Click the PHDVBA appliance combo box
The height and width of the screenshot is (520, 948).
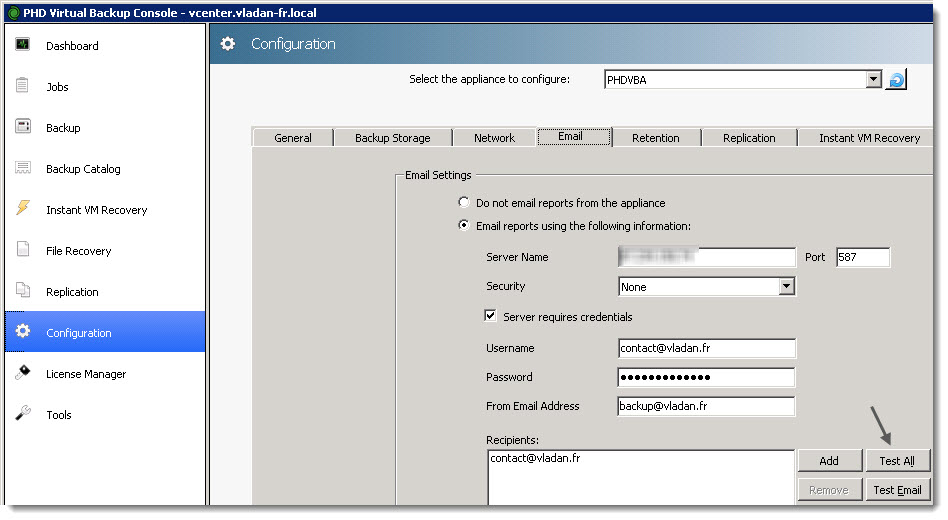pos(742,80)
